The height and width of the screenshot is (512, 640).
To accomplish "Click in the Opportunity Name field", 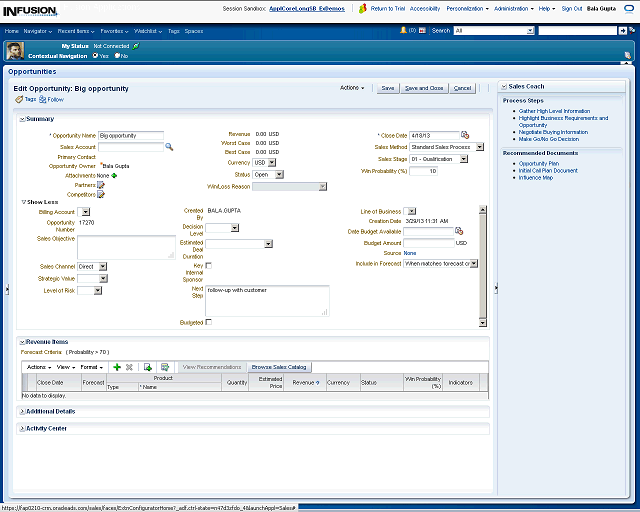I will [130, 135].
